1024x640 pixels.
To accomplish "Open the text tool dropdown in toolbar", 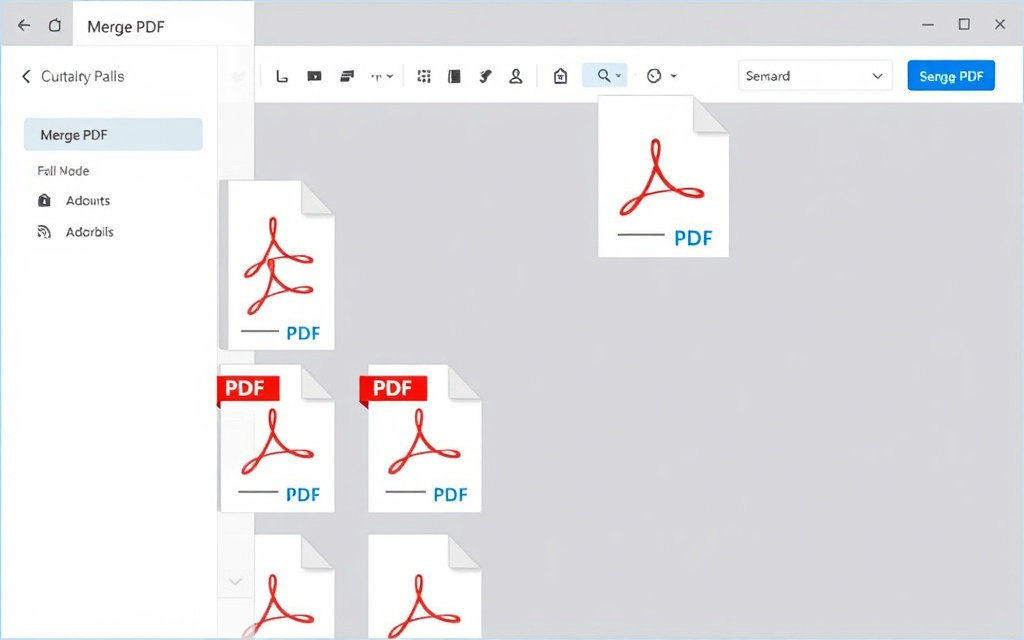I will [x=382, y=76].
